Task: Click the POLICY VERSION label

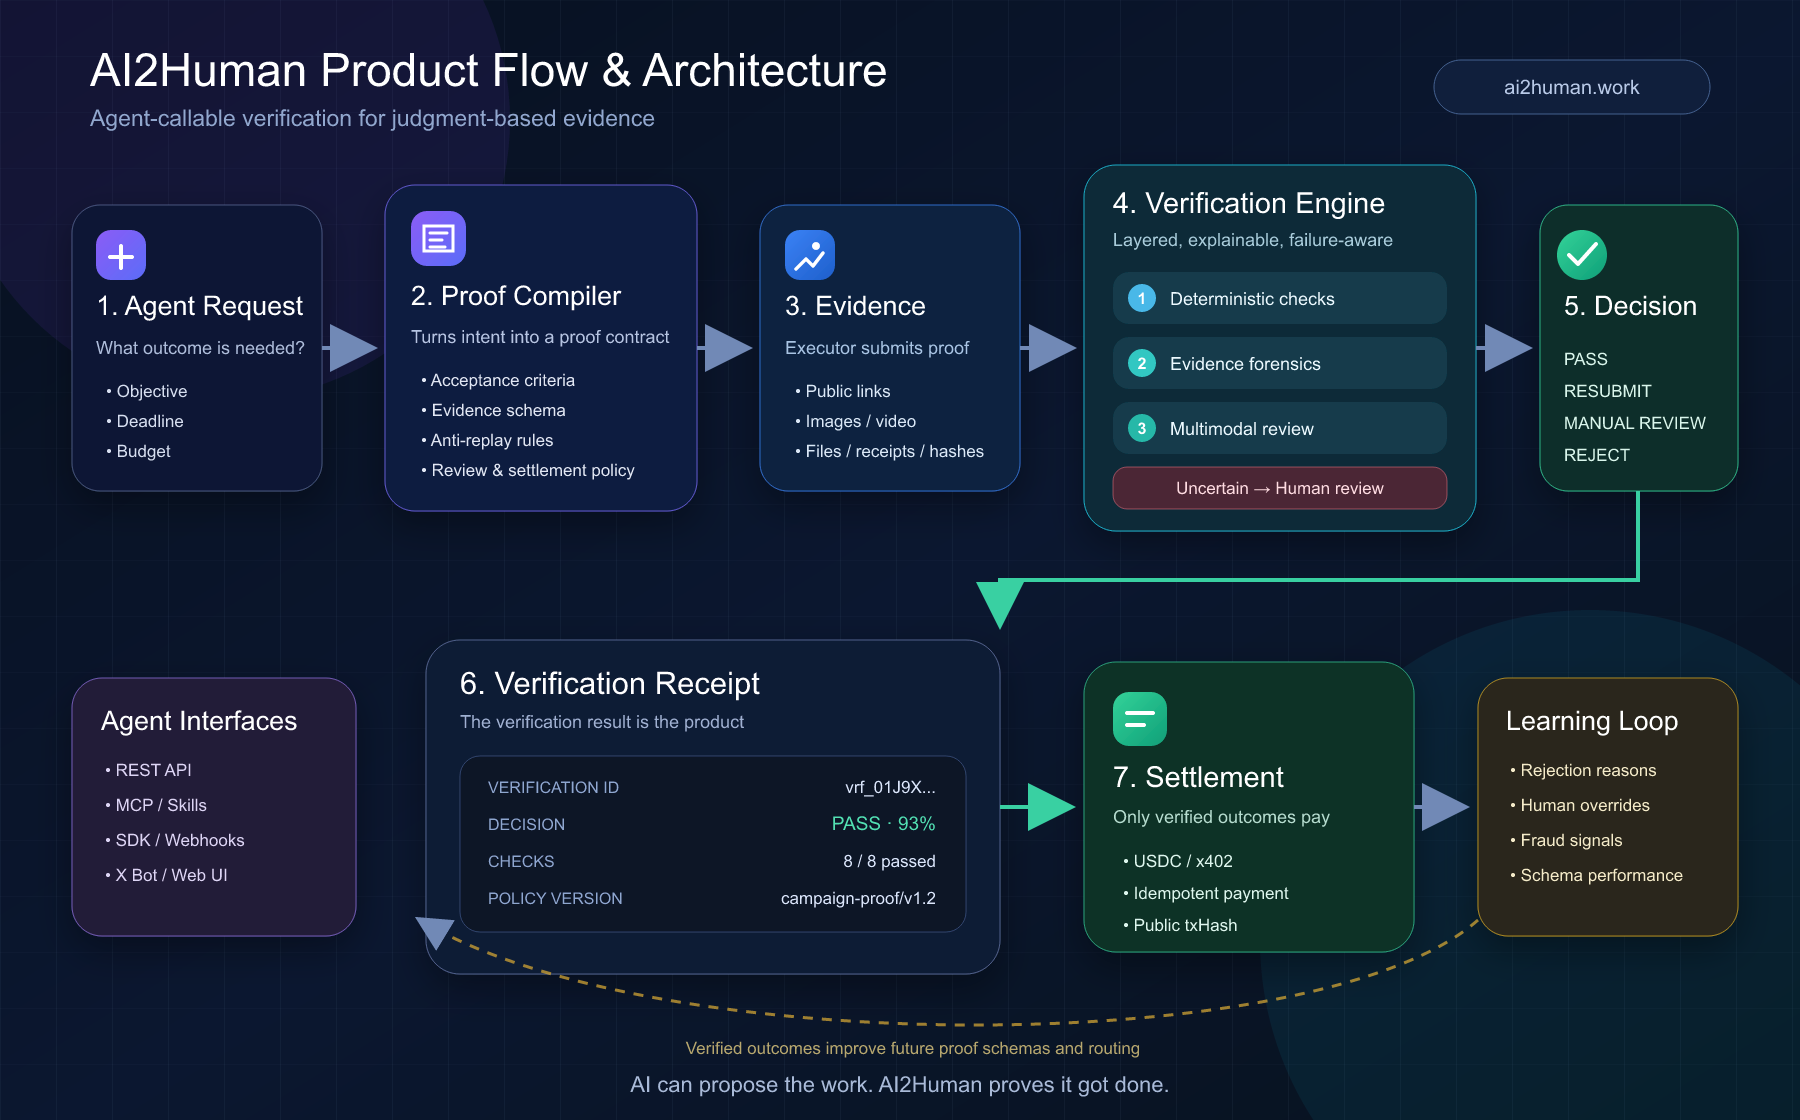Action: point(555,898)
